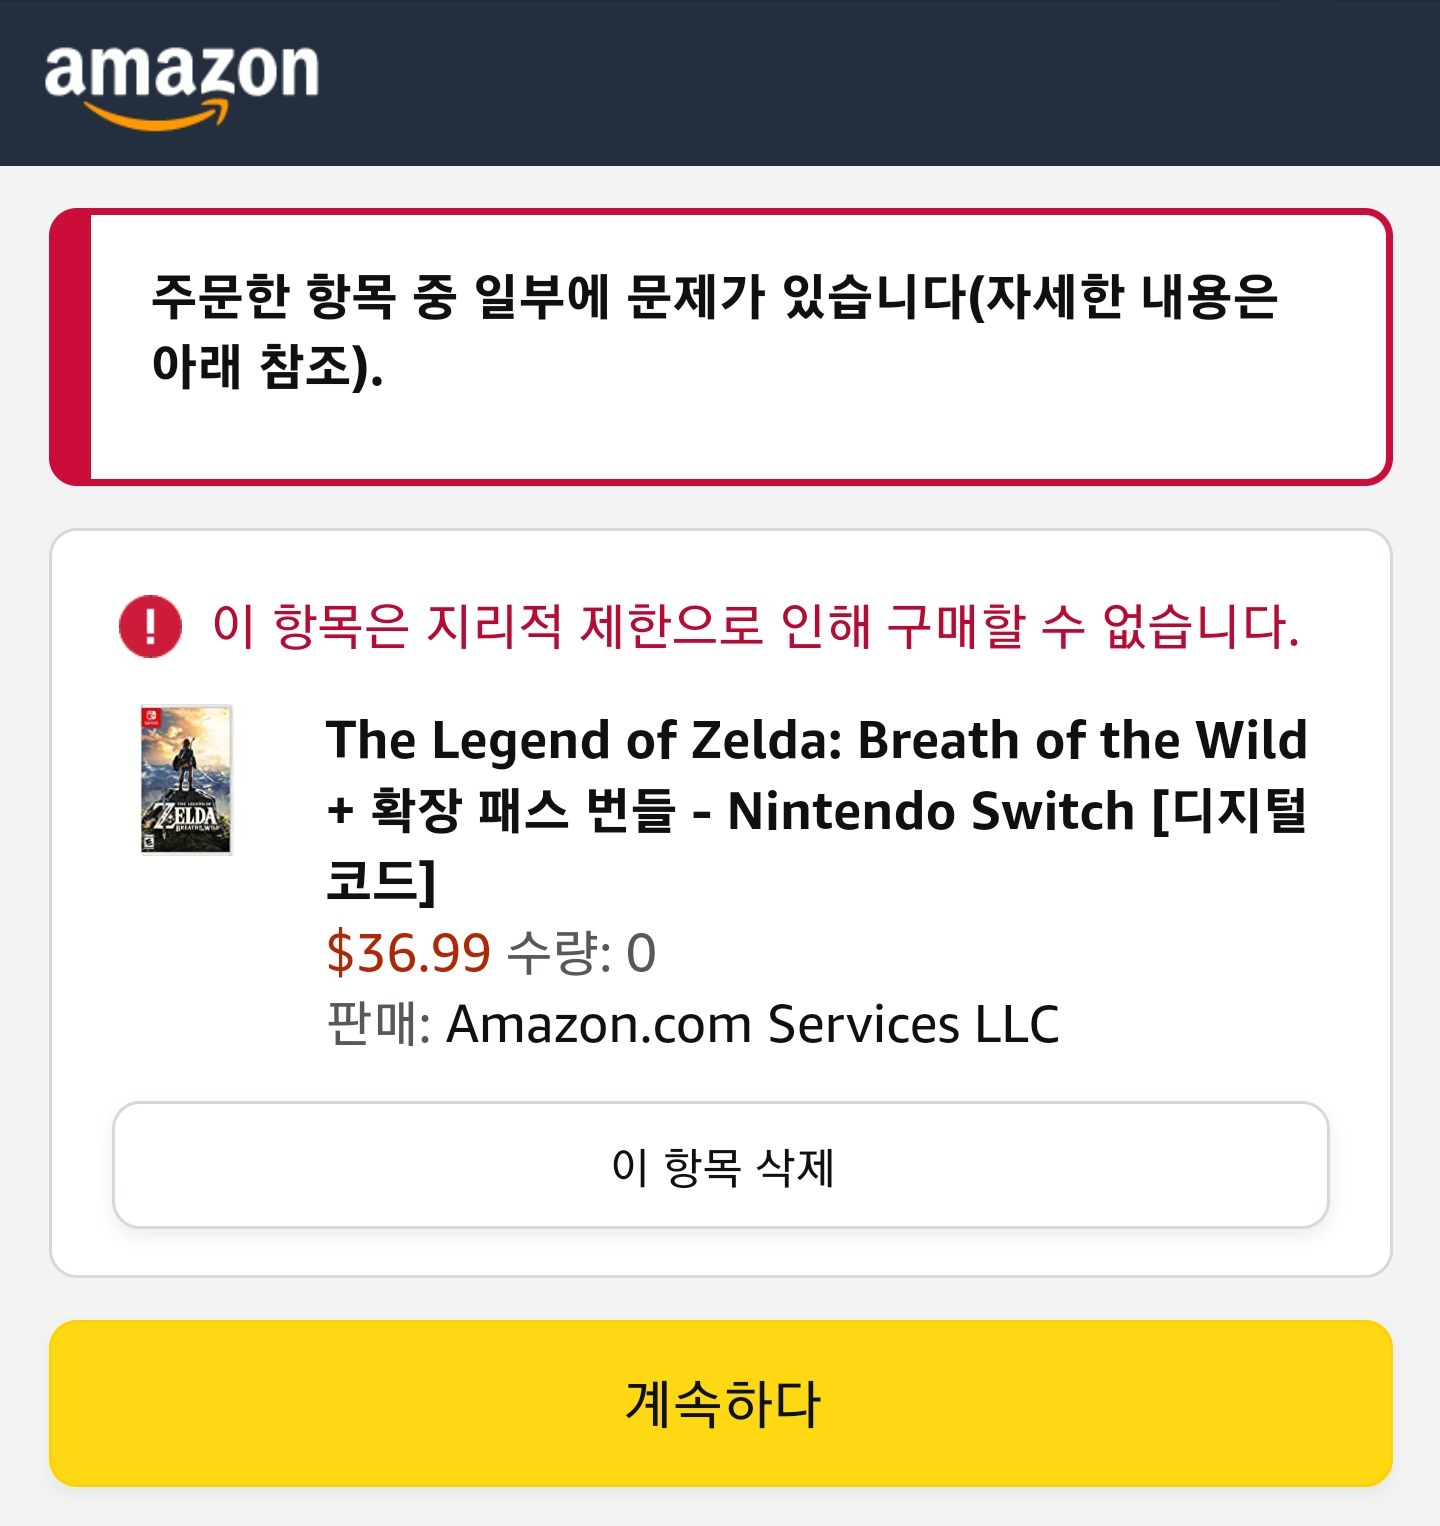Click the red stripe of alert banner
Image resolution: width=1440 pixels, height=1526 pixels.
71,347
